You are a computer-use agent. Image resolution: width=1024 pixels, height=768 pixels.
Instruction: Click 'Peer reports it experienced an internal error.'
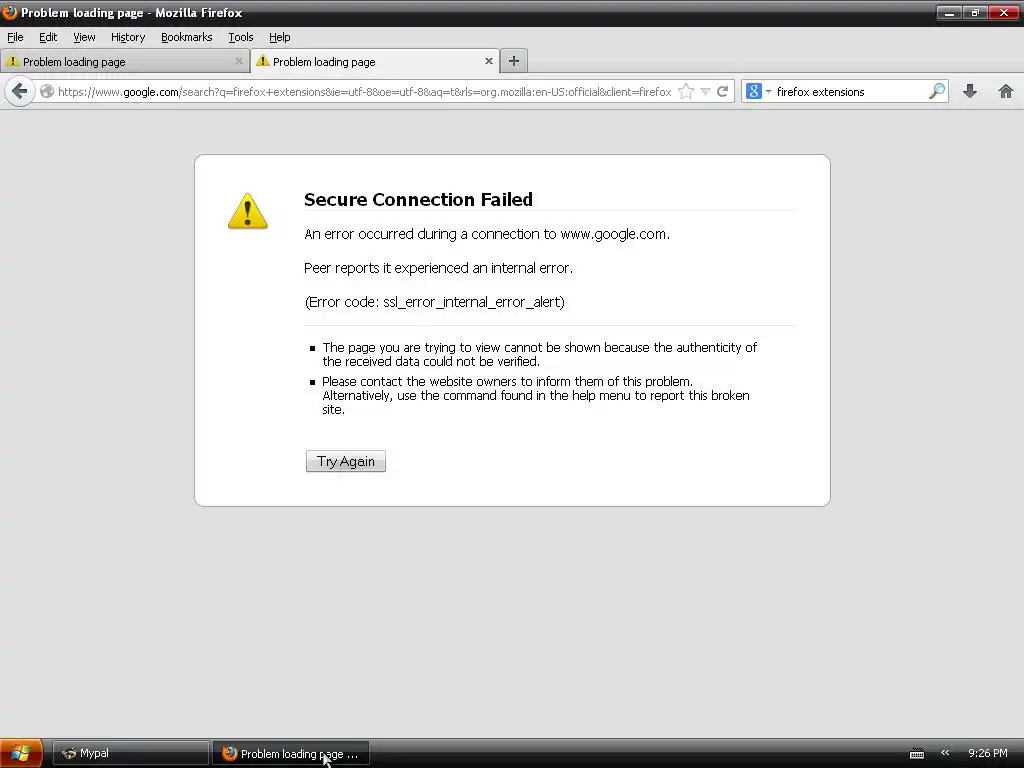[438, 268]
